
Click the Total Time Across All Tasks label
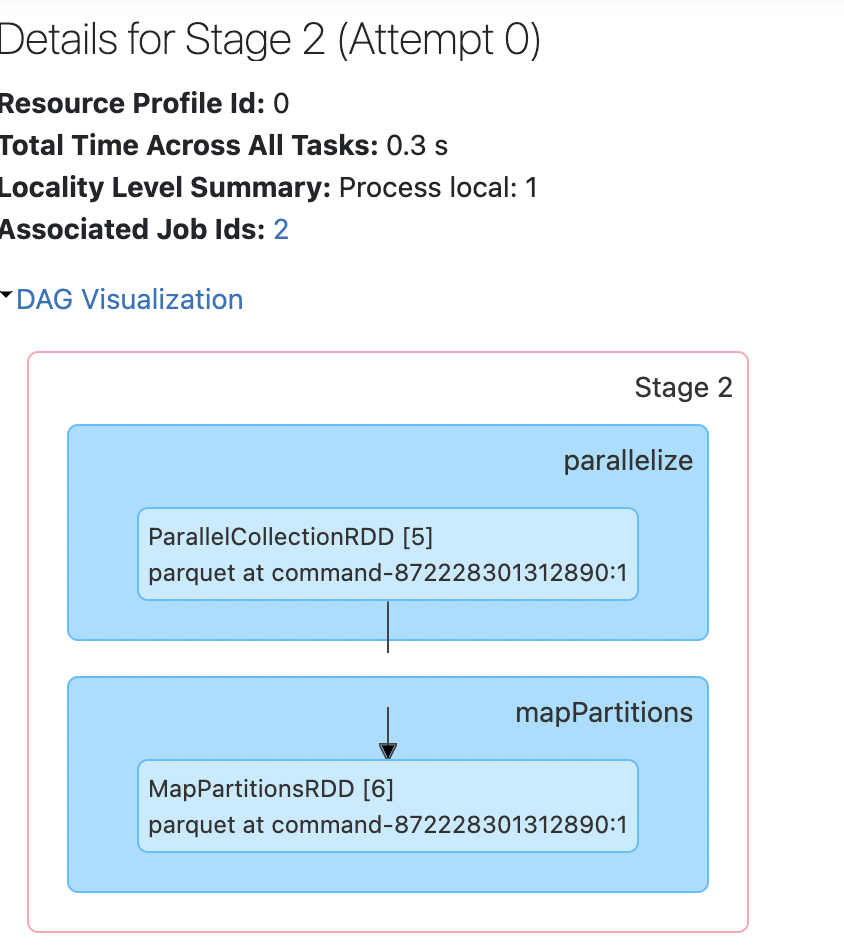point(188,146)
